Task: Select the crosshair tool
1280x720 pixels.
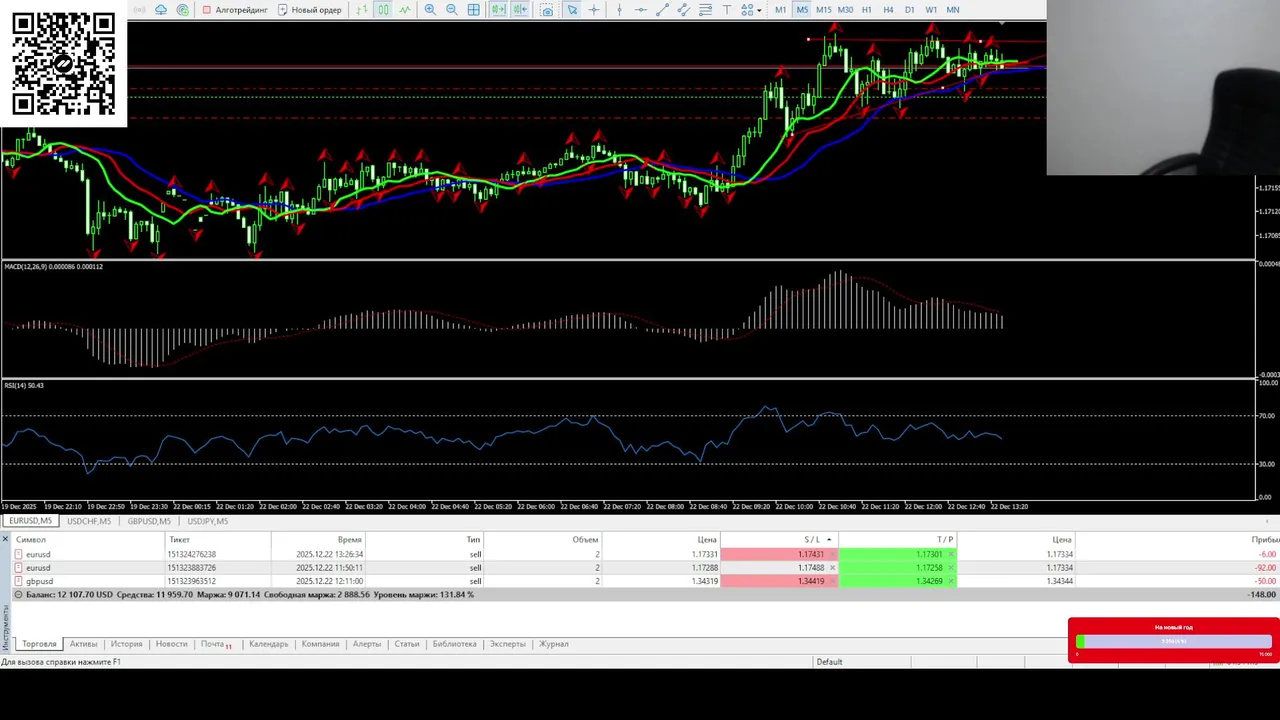Action: point(594,9)
